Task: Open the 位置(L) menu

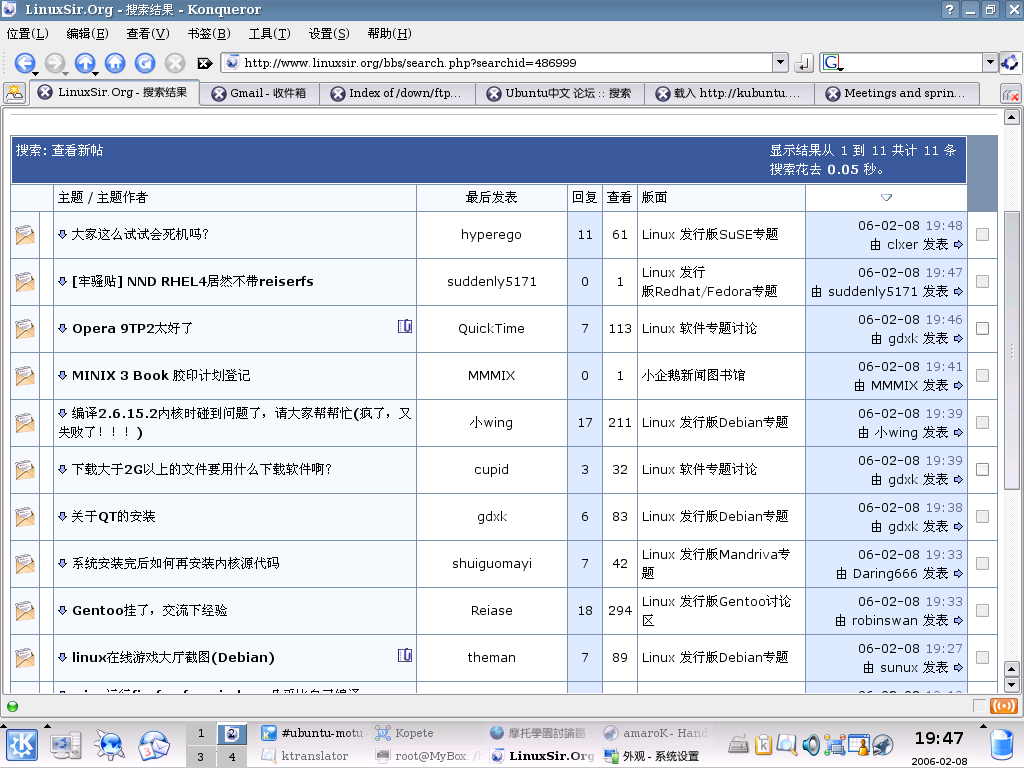Action: click(27, 33)
